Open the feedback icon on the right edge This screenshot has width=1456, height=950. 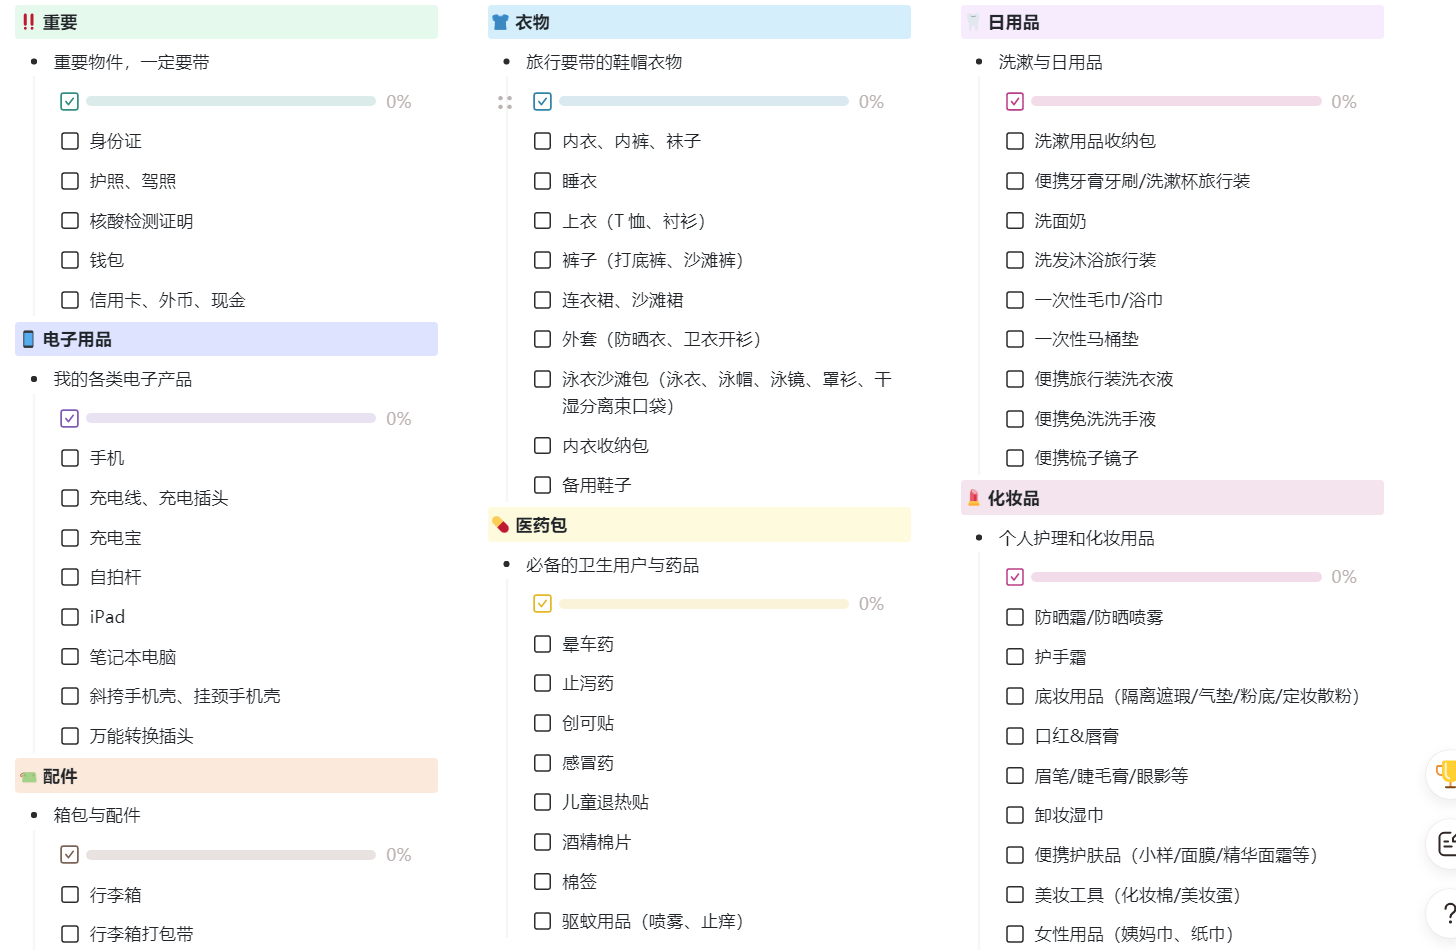[x=1444, y=843]
